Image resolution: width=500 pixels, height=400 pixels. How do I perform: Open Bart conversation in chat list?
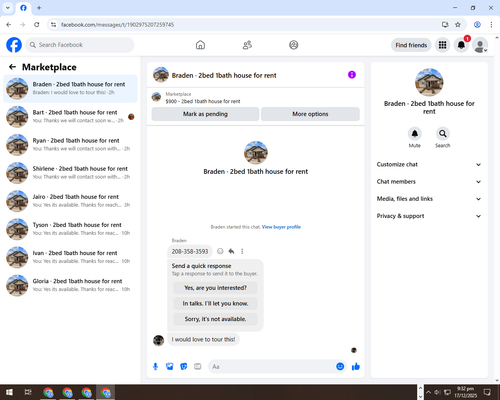[x=70, y=117]
